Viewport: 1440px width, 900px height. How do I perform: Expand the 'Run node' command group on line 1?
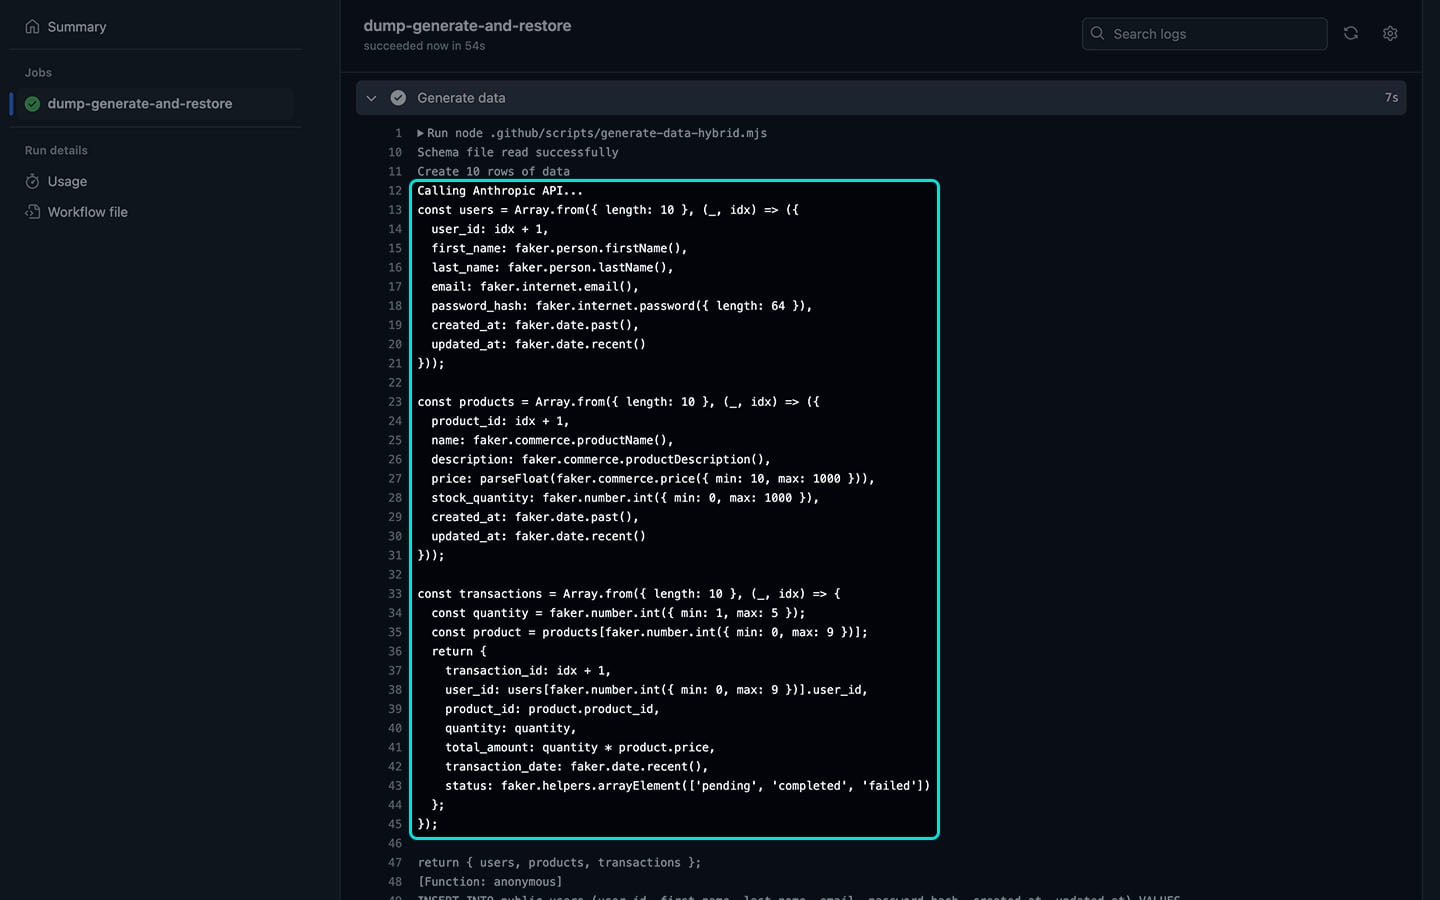point(421,132)
